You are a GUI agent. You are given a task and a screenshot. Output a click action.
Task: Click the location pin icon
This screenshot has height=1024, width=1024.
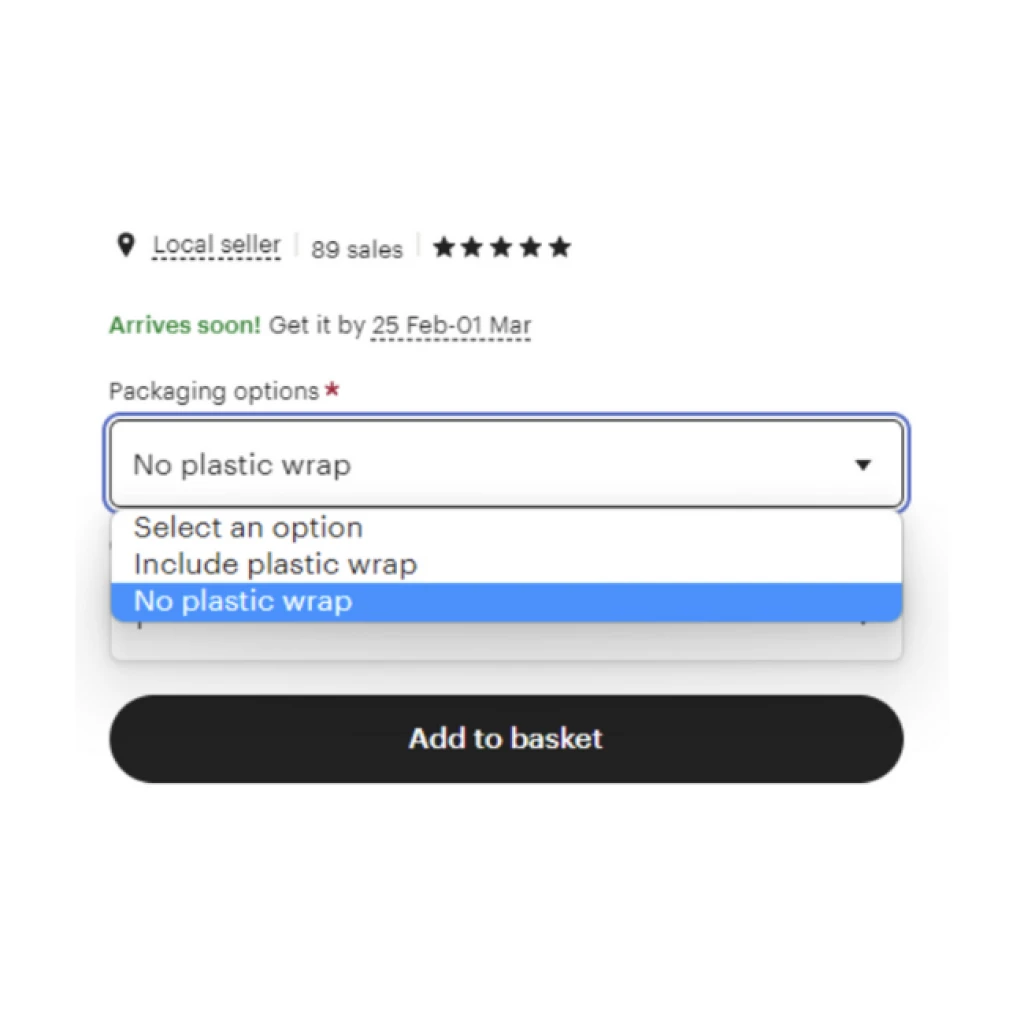coord(126,245)
